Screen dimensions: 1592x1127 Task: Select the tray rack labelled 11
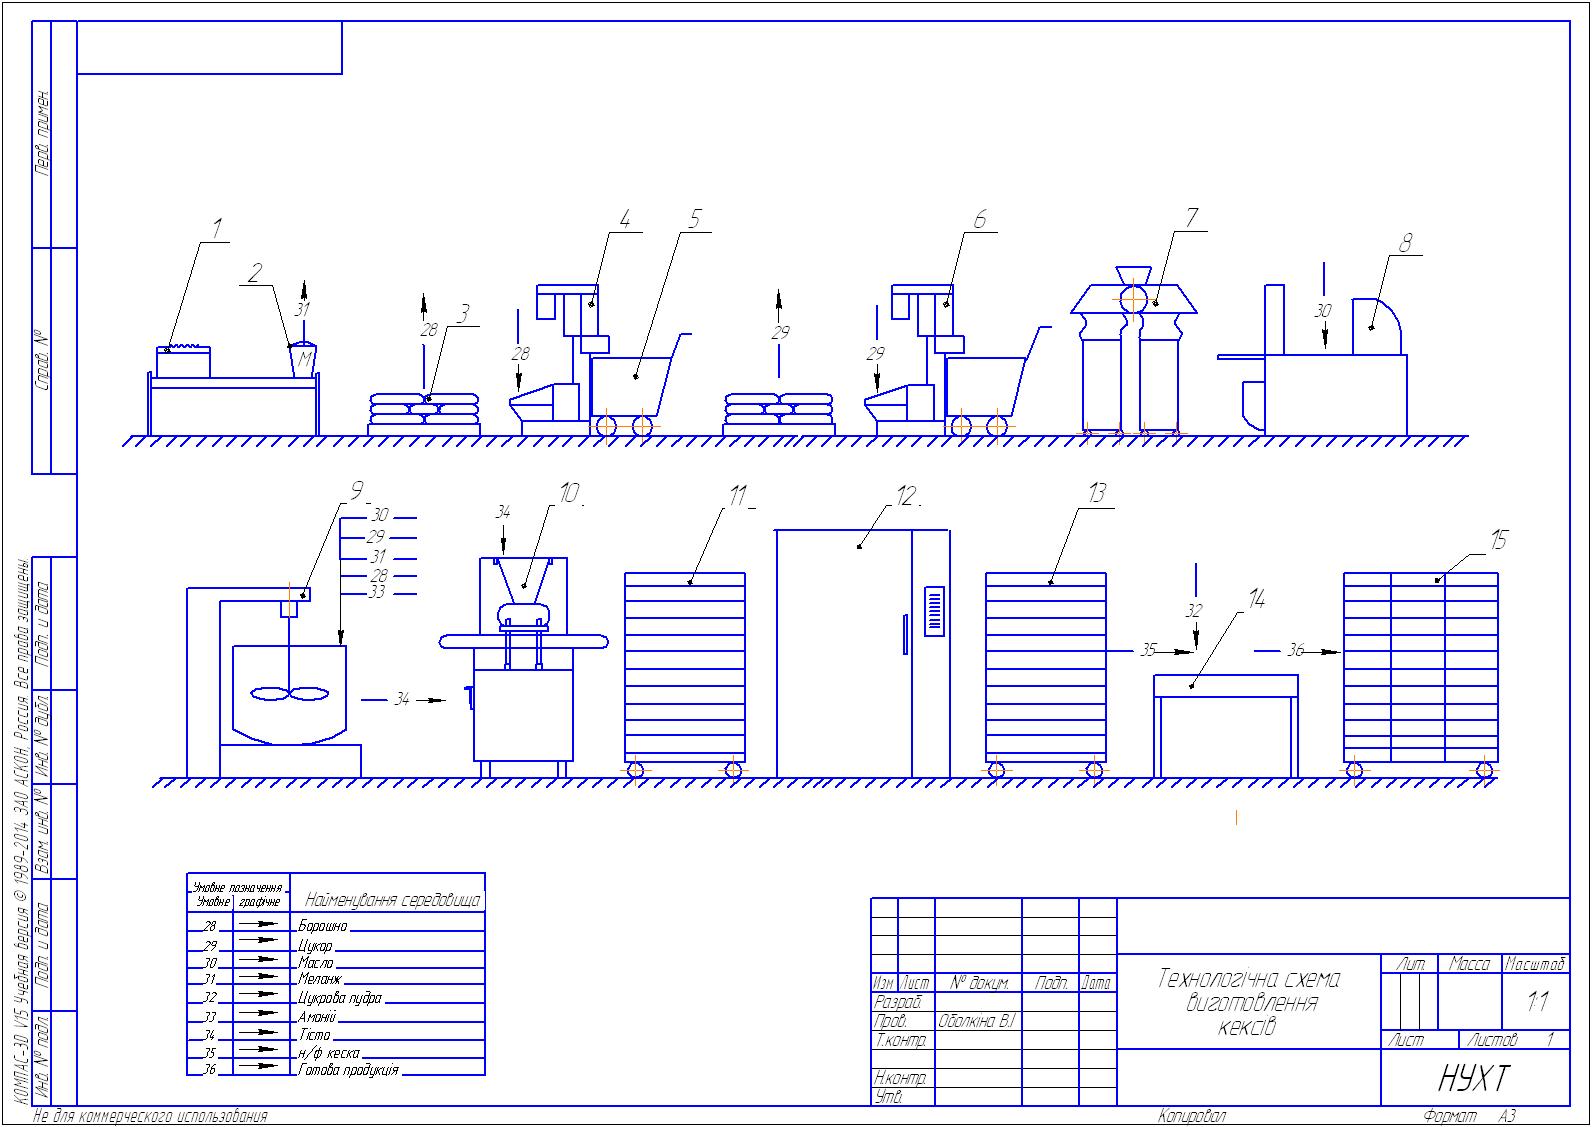click(685, 673)
